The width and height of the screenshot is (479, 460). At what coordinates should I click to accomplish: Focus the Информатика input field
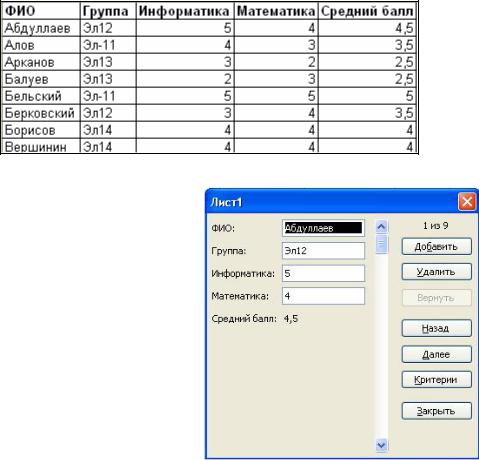[323, 273]
